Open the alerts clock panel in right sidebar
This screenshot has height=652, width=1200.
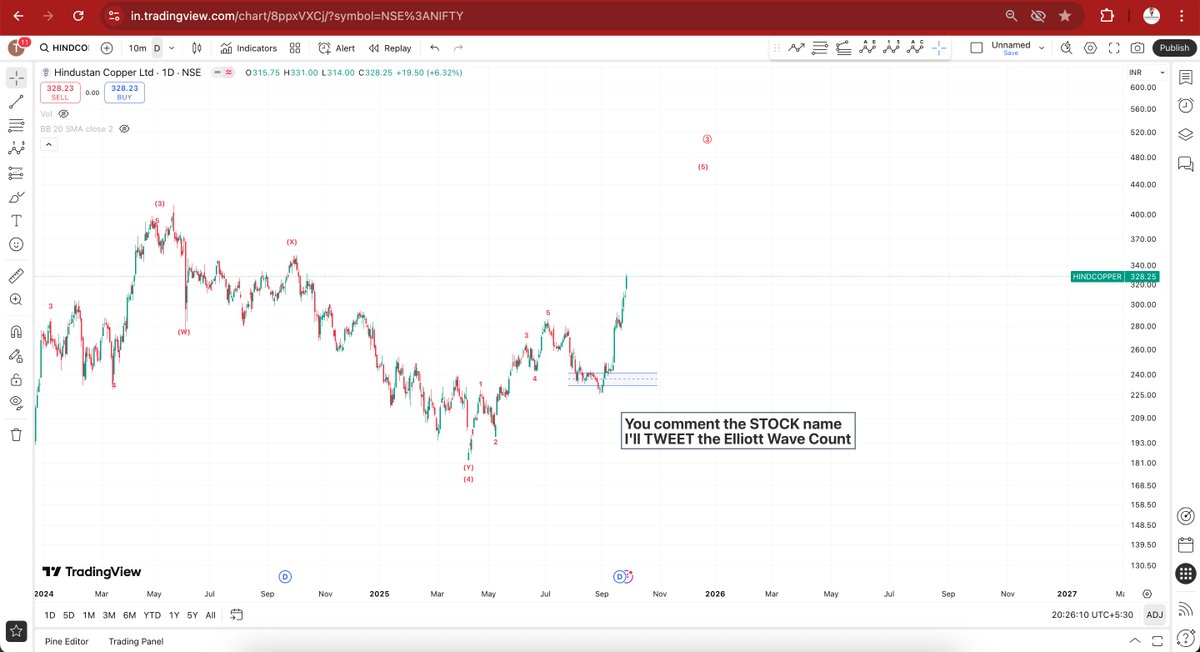(1185, 105)
